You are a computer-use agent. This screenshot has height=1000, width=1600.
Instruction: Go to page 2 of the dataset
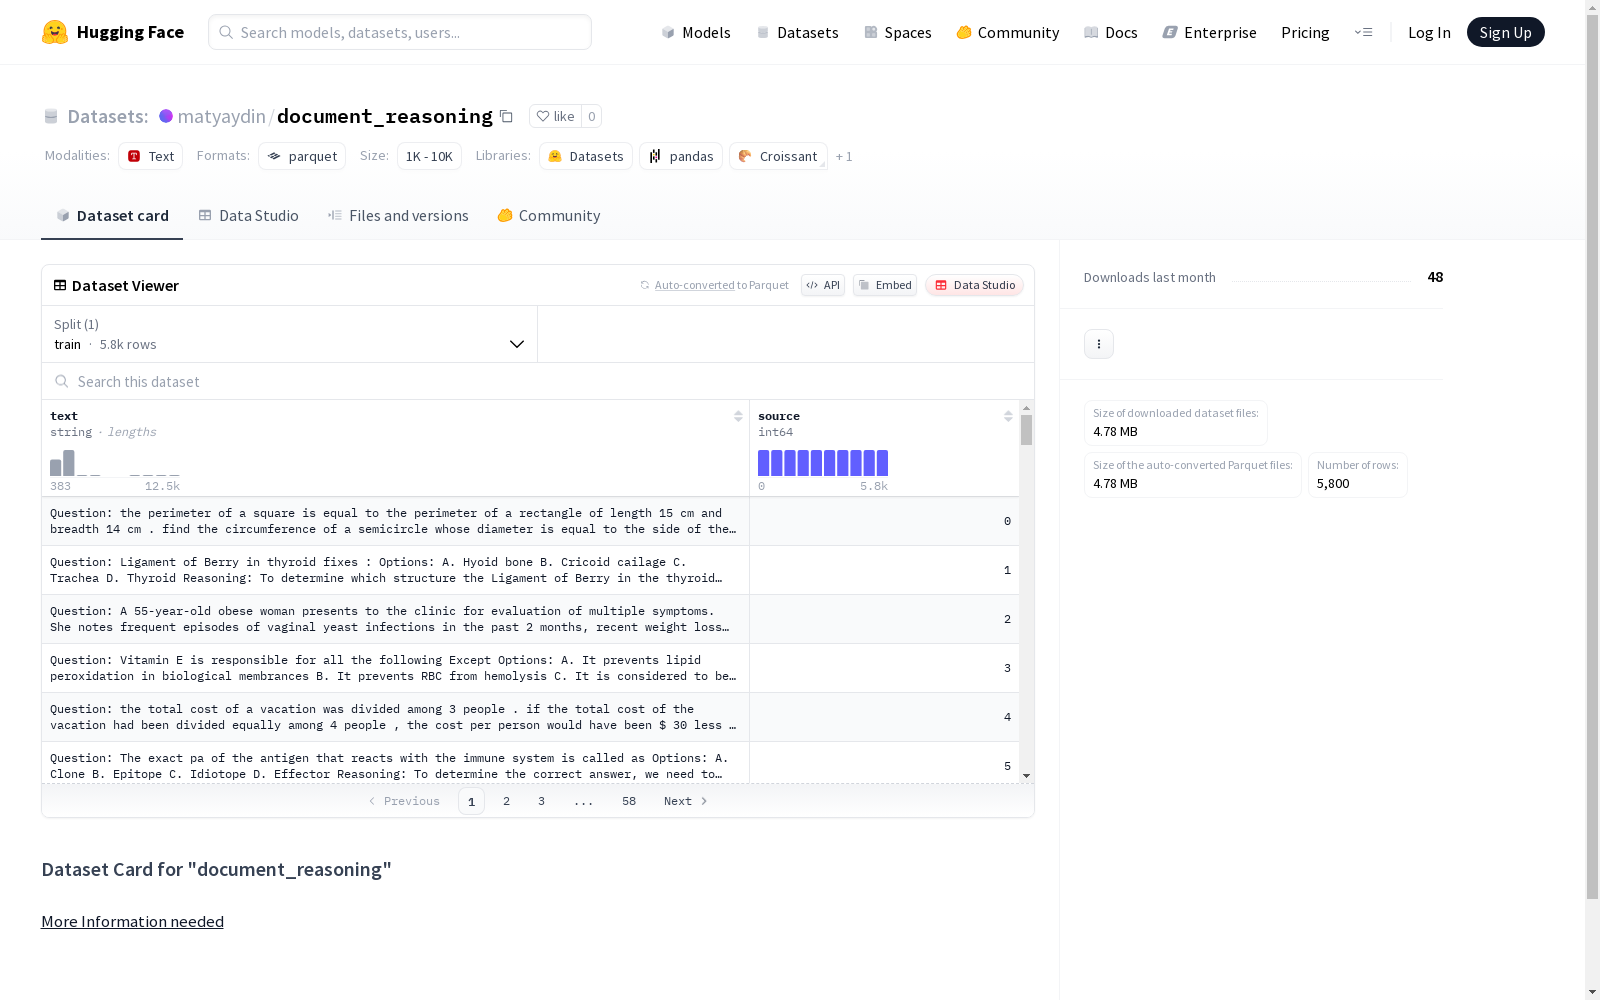[507, 801]
